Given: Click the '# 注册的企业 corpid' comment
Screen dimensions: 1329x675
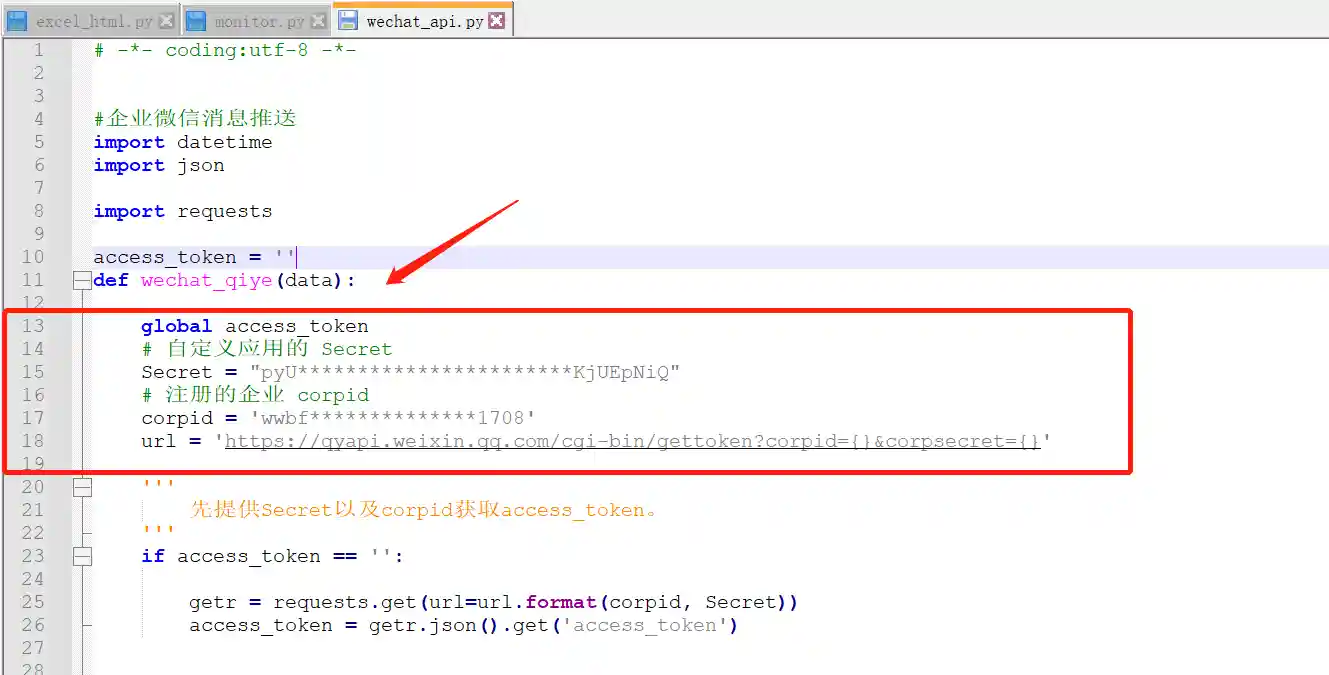Looking at the screenshot, I should tap(255, 395).
